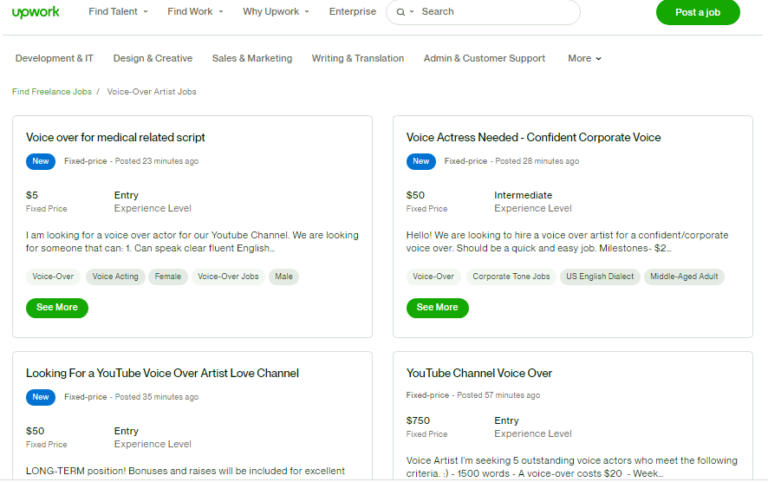This screenshot has width=768, height=482.
Task: Select the Corporate Tone Jobs tag
Action: coord(511,277)
